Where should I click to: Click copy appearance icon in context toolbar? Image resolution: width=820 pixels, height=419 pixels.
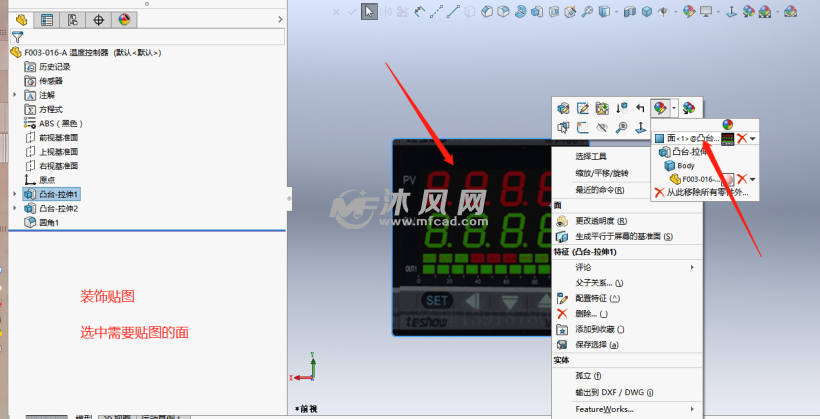[689, 108]
